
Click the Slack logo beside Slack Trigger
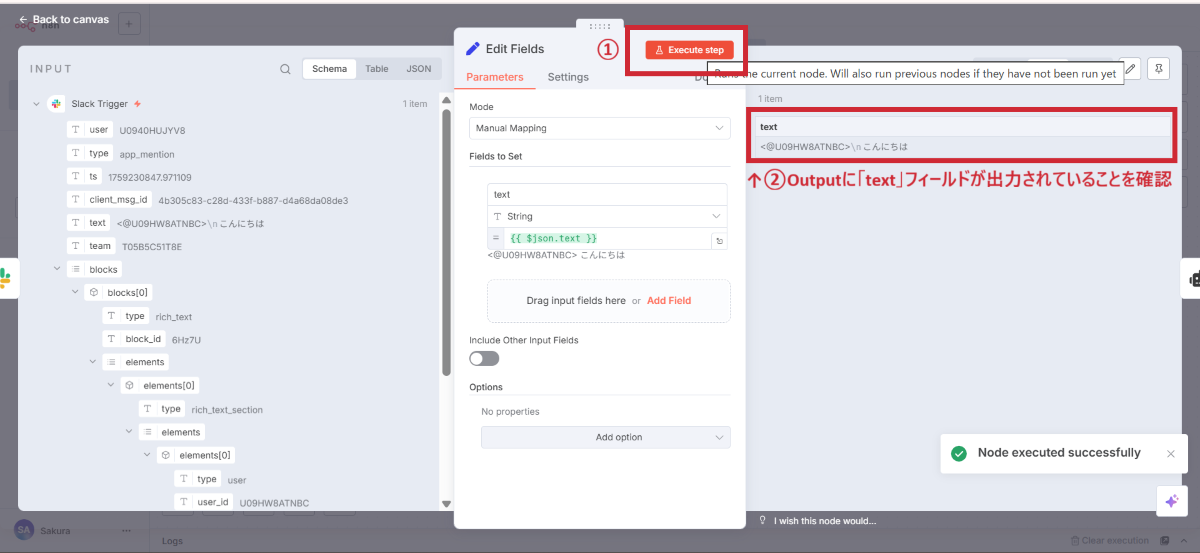(x=56, y=104)
